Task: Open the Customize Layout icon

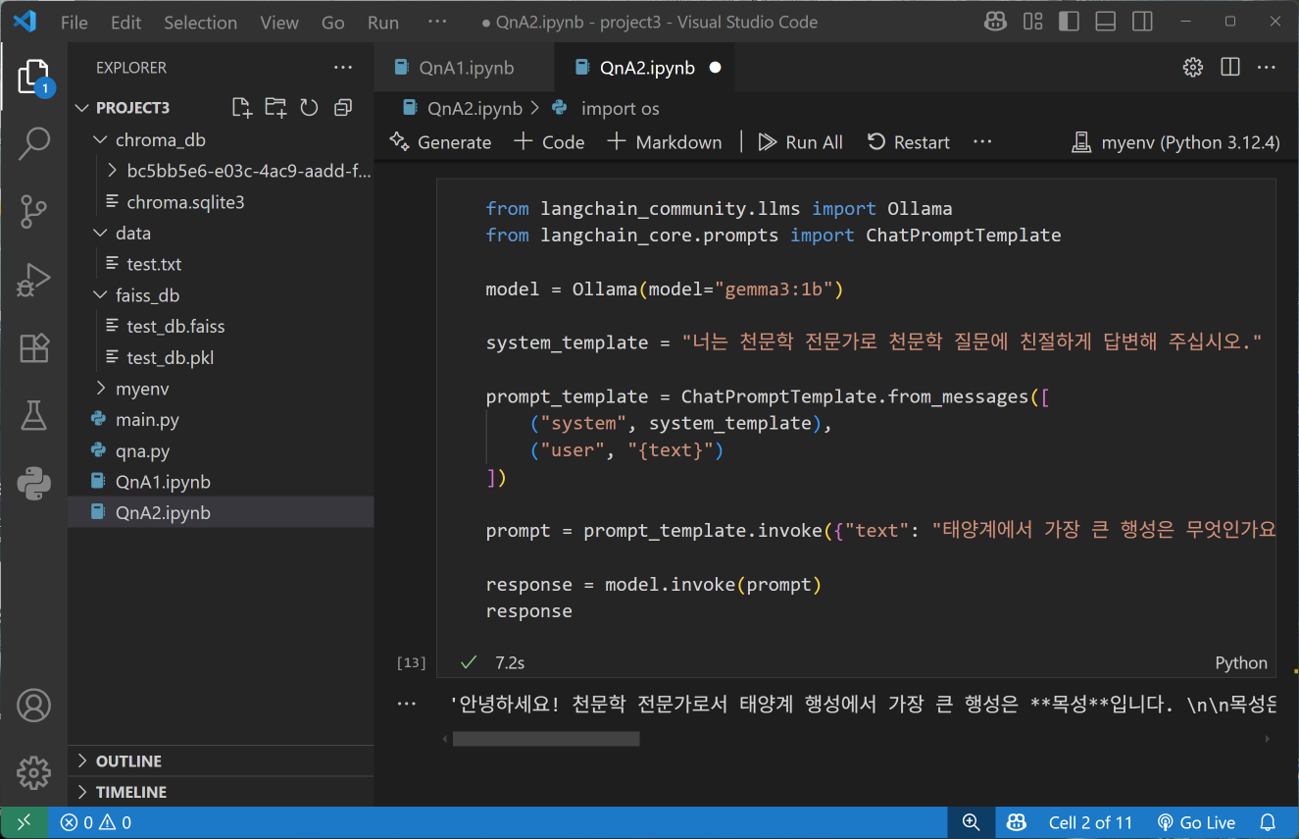Action: (x=1032, y=21)
